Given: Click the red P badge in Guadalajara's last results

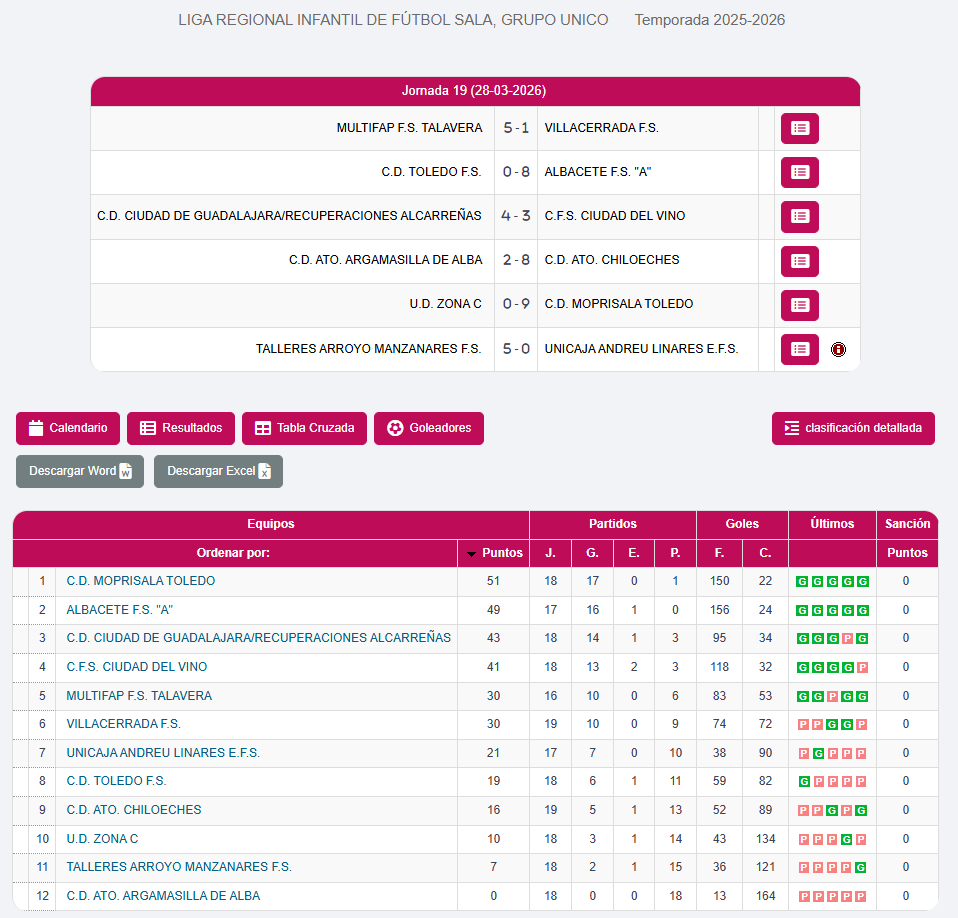Looking at the screenshot, I should 847,639.
